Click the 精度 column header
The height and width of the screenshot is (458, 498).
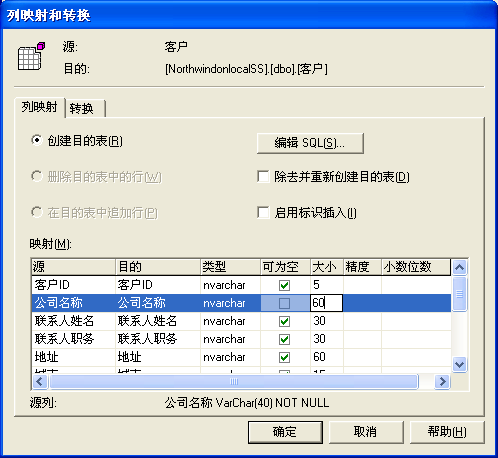(x=363, y=267)
